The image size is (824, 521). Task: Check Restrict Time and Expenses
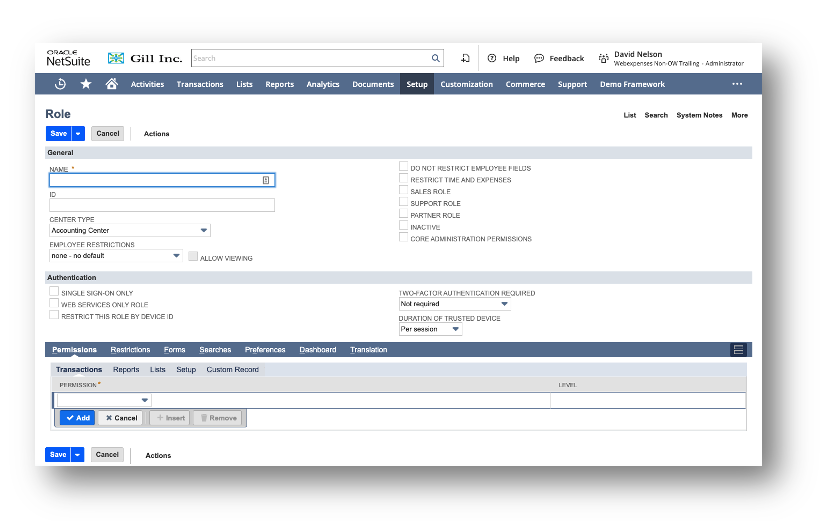[404, 179]
